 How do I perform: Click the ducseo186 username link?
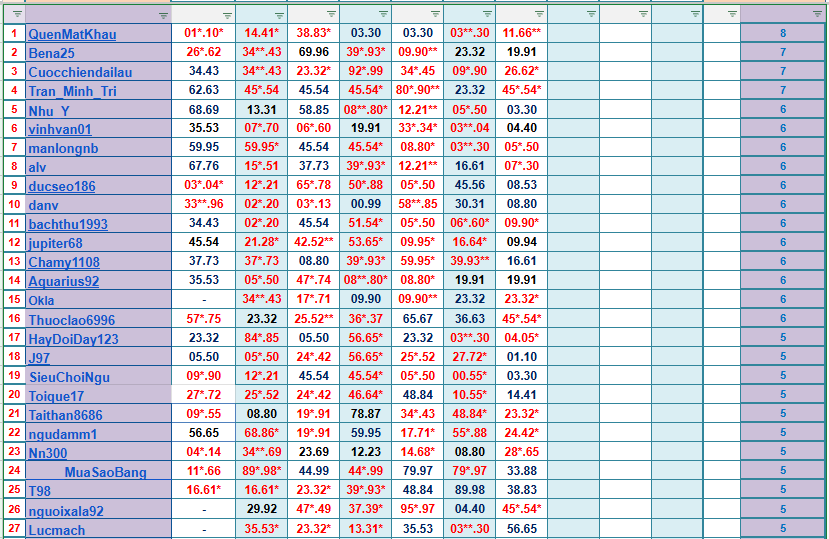click(x=62, y=186)
